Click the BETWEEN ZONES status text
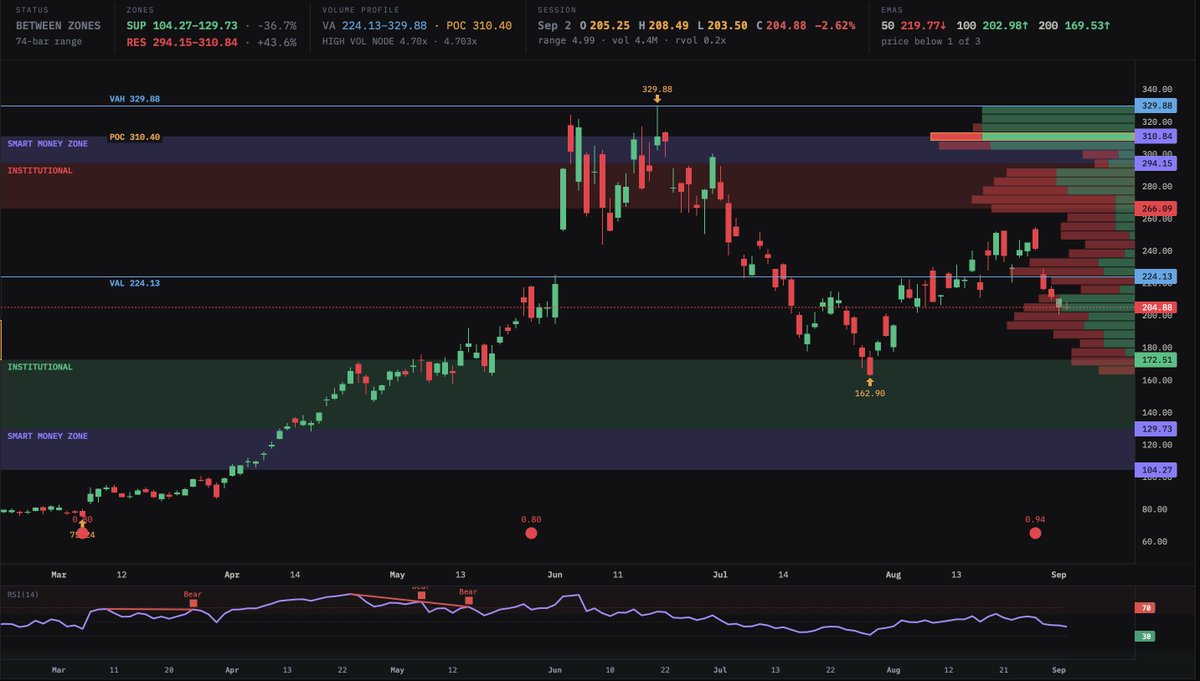 (x=58, y=26)
